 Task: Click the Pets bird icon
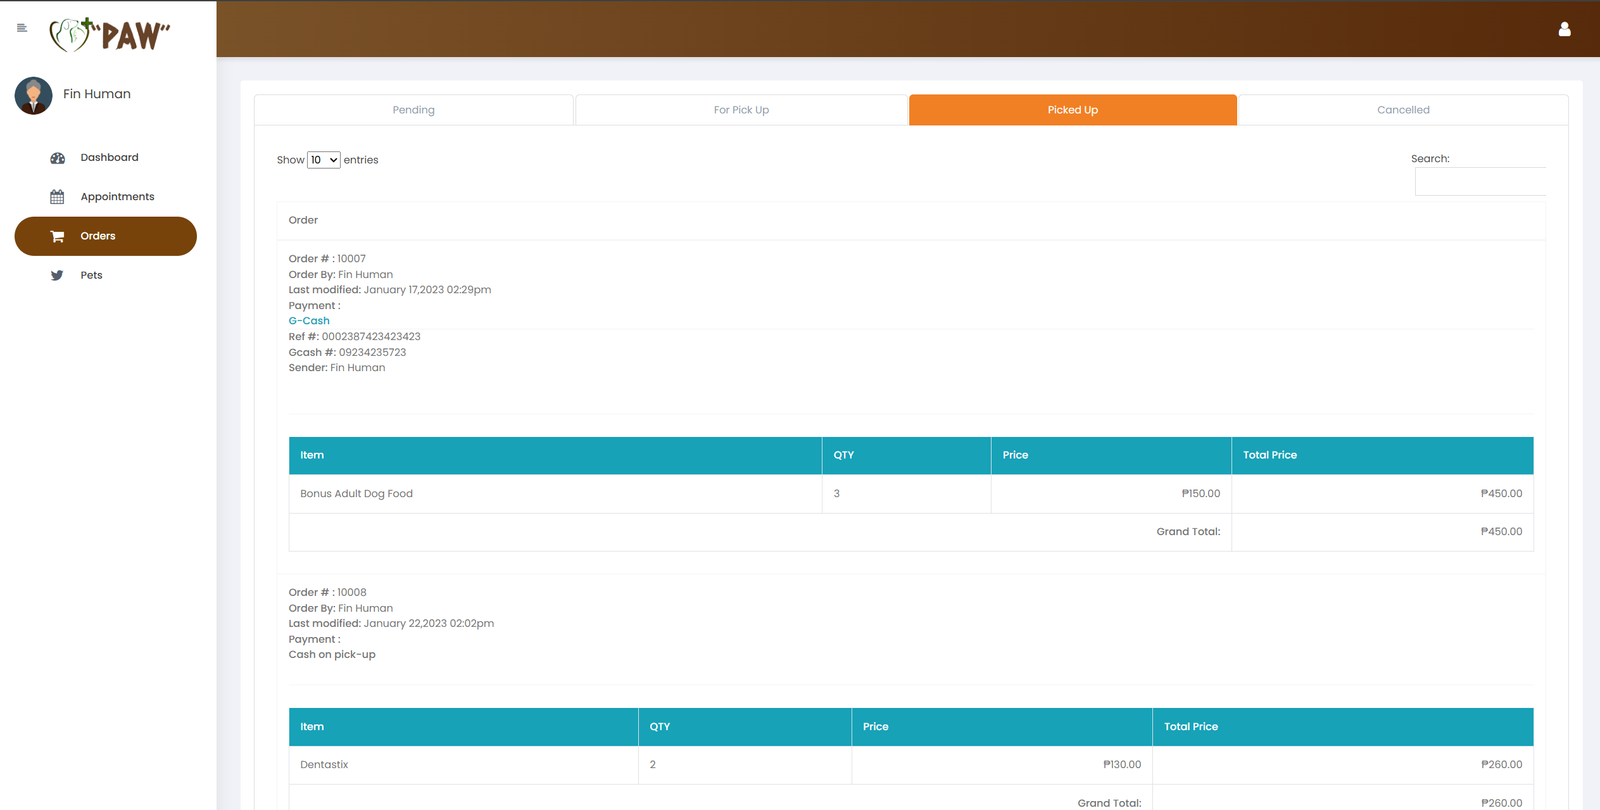click(x=57, y=275)
